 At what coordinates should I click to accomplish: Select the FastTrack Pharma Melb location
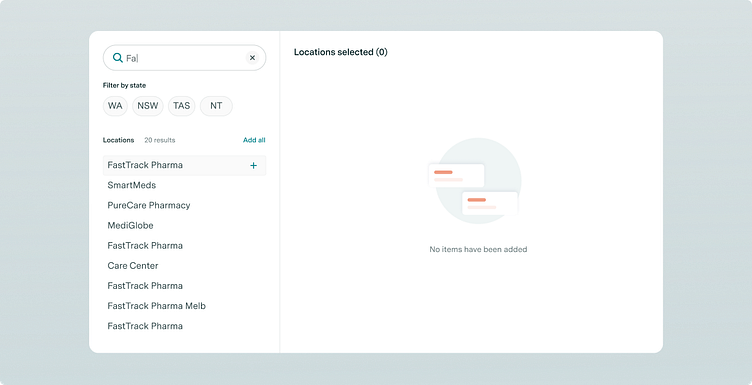[184, 306]
